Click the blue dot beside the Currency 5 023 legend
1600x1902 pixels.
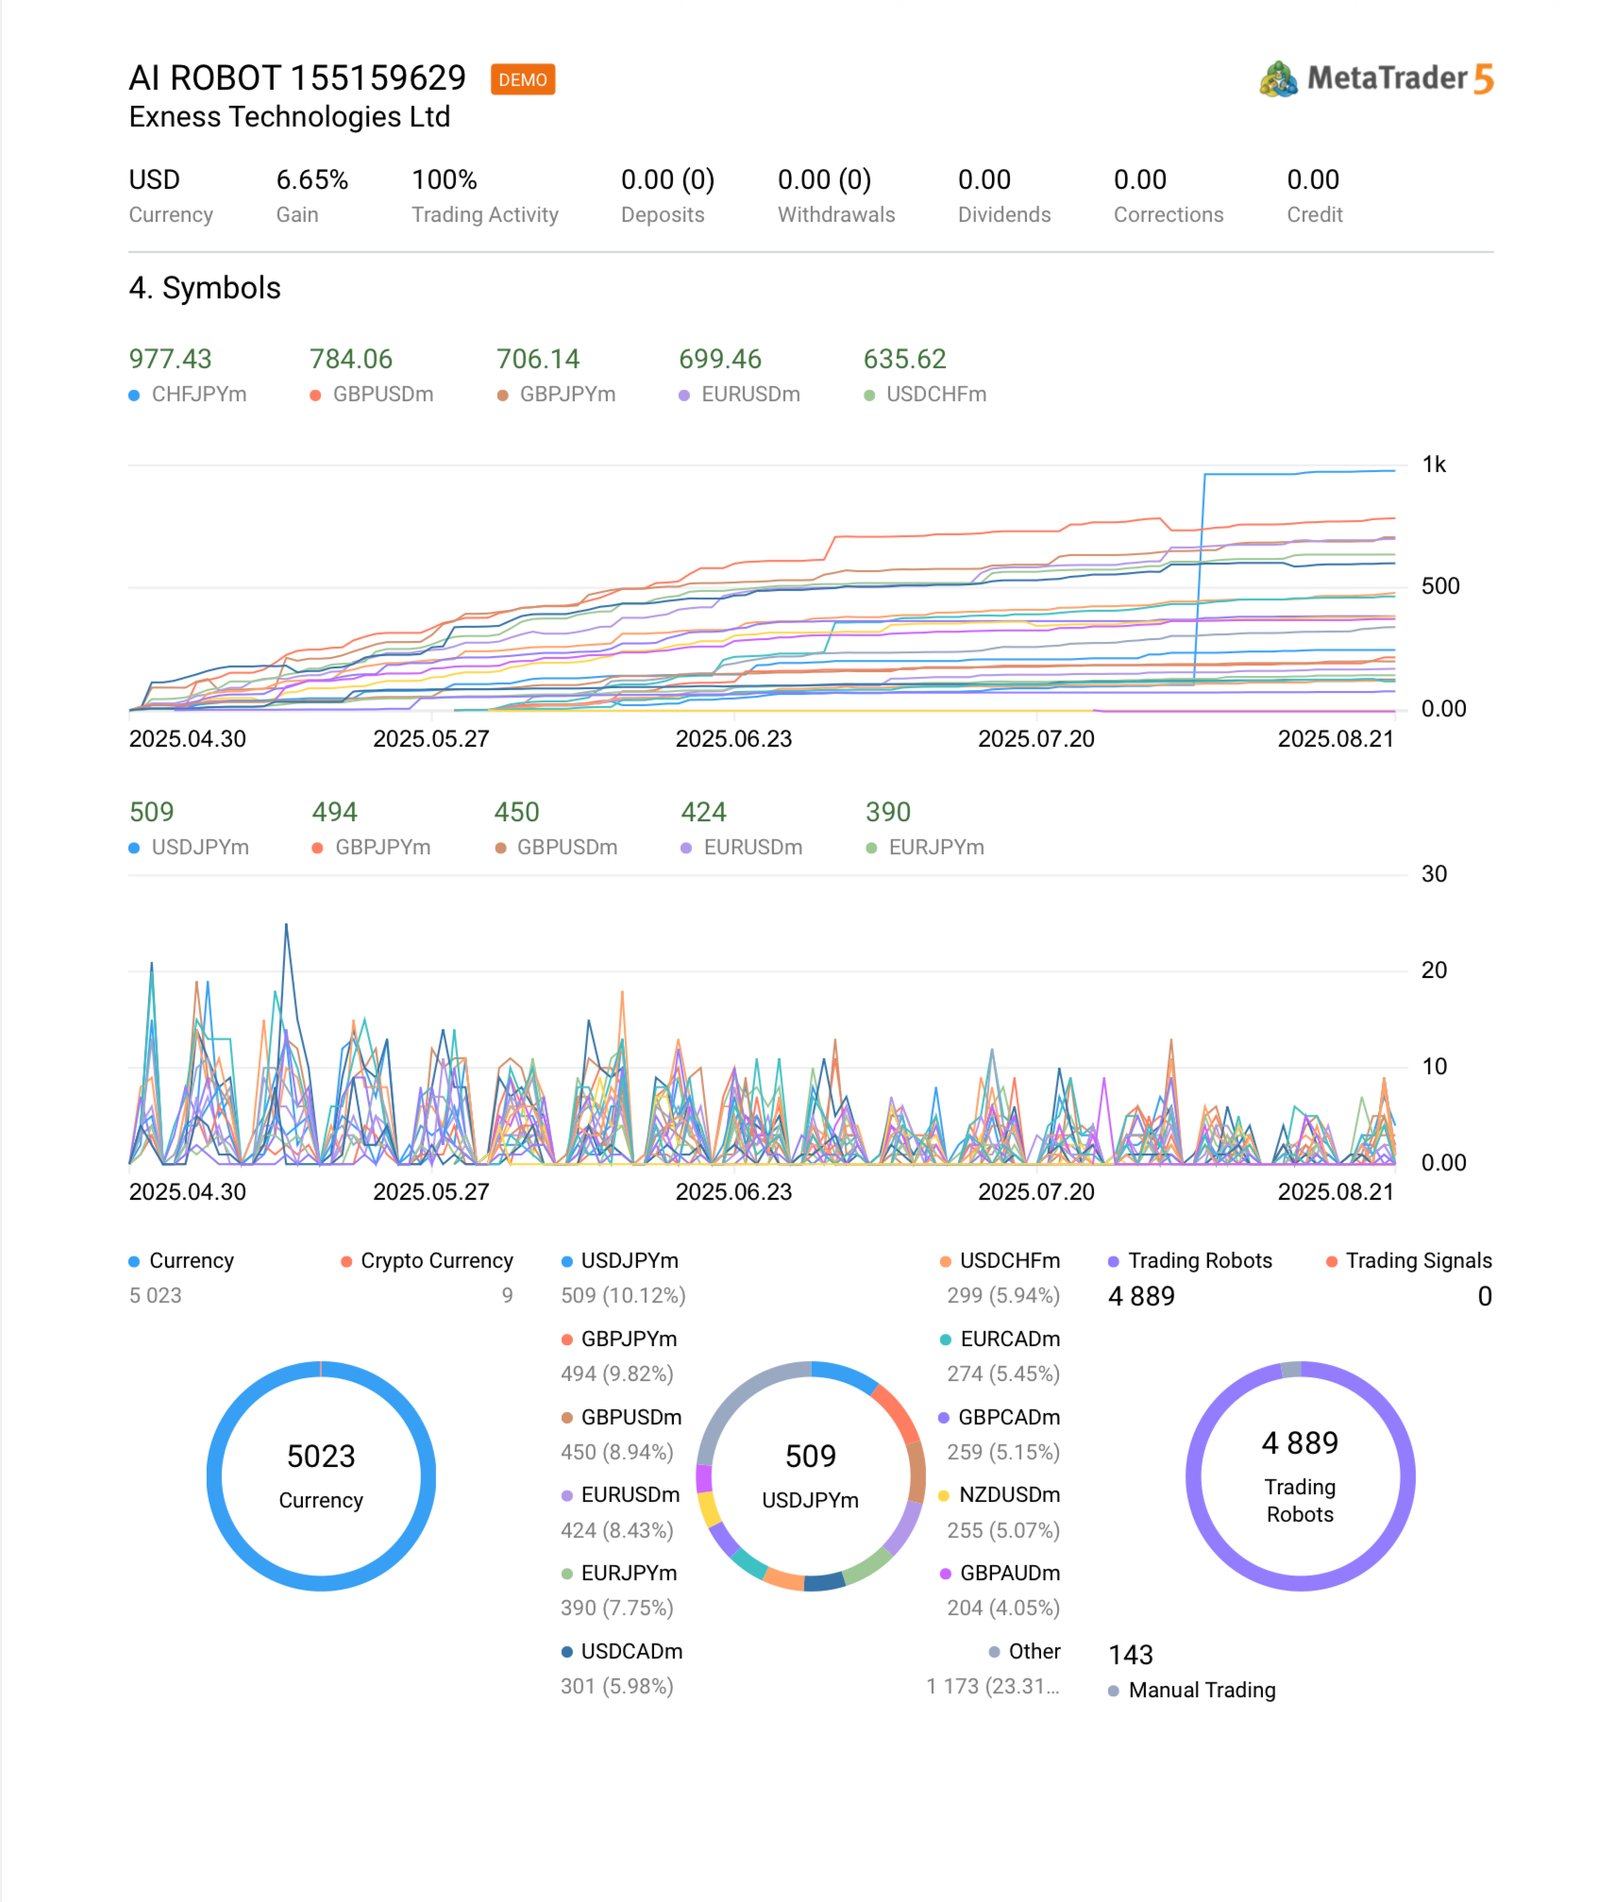134,1261
